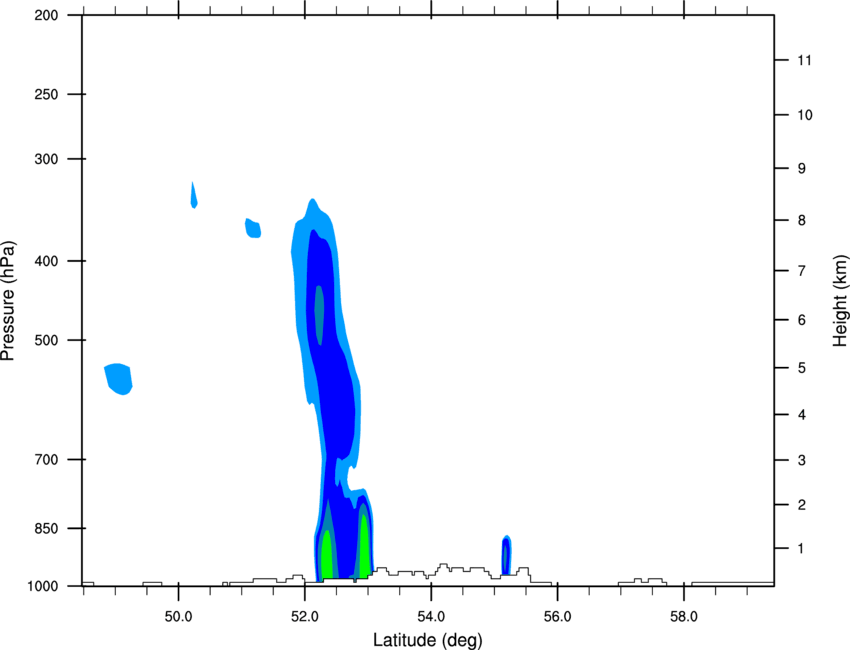Click the 250 pressure tick label
This screenshot has width=850, height=650.
point(46,94)
